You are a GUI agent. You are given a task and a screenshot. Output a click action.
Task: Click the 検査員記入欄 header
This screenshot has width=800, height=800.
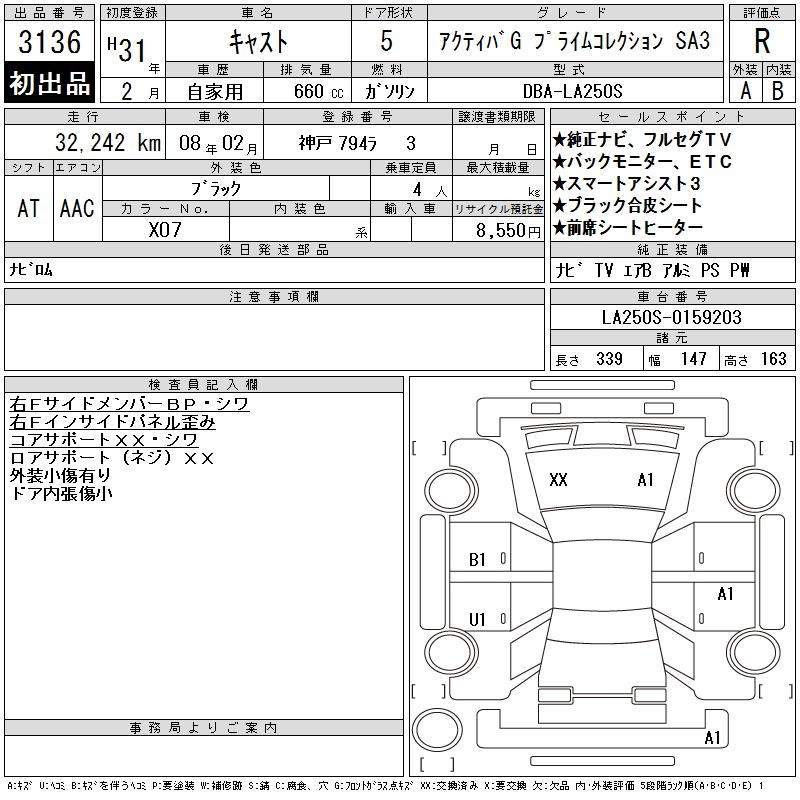(204, 384)
